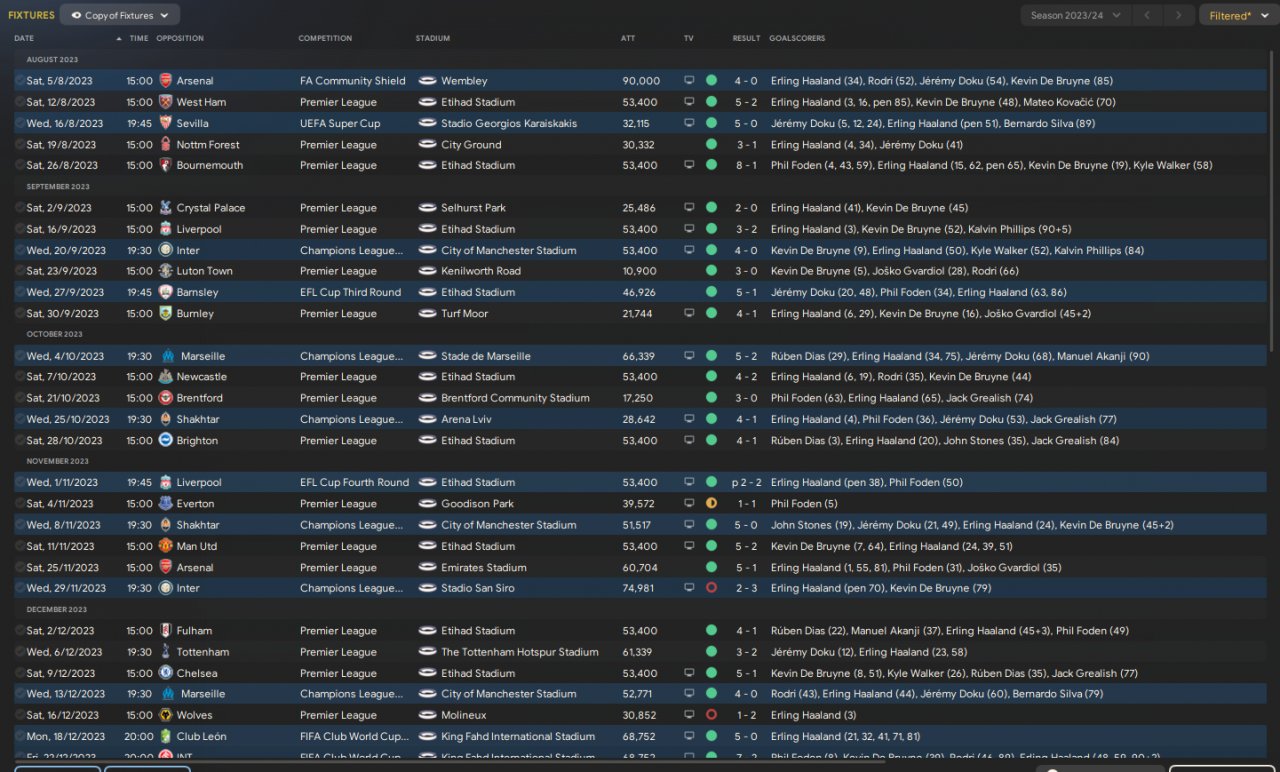Viewport: 1280px width, 772px height.
Task: Sort by the Goalscorers column header
Action: click(x=797, y=39)
